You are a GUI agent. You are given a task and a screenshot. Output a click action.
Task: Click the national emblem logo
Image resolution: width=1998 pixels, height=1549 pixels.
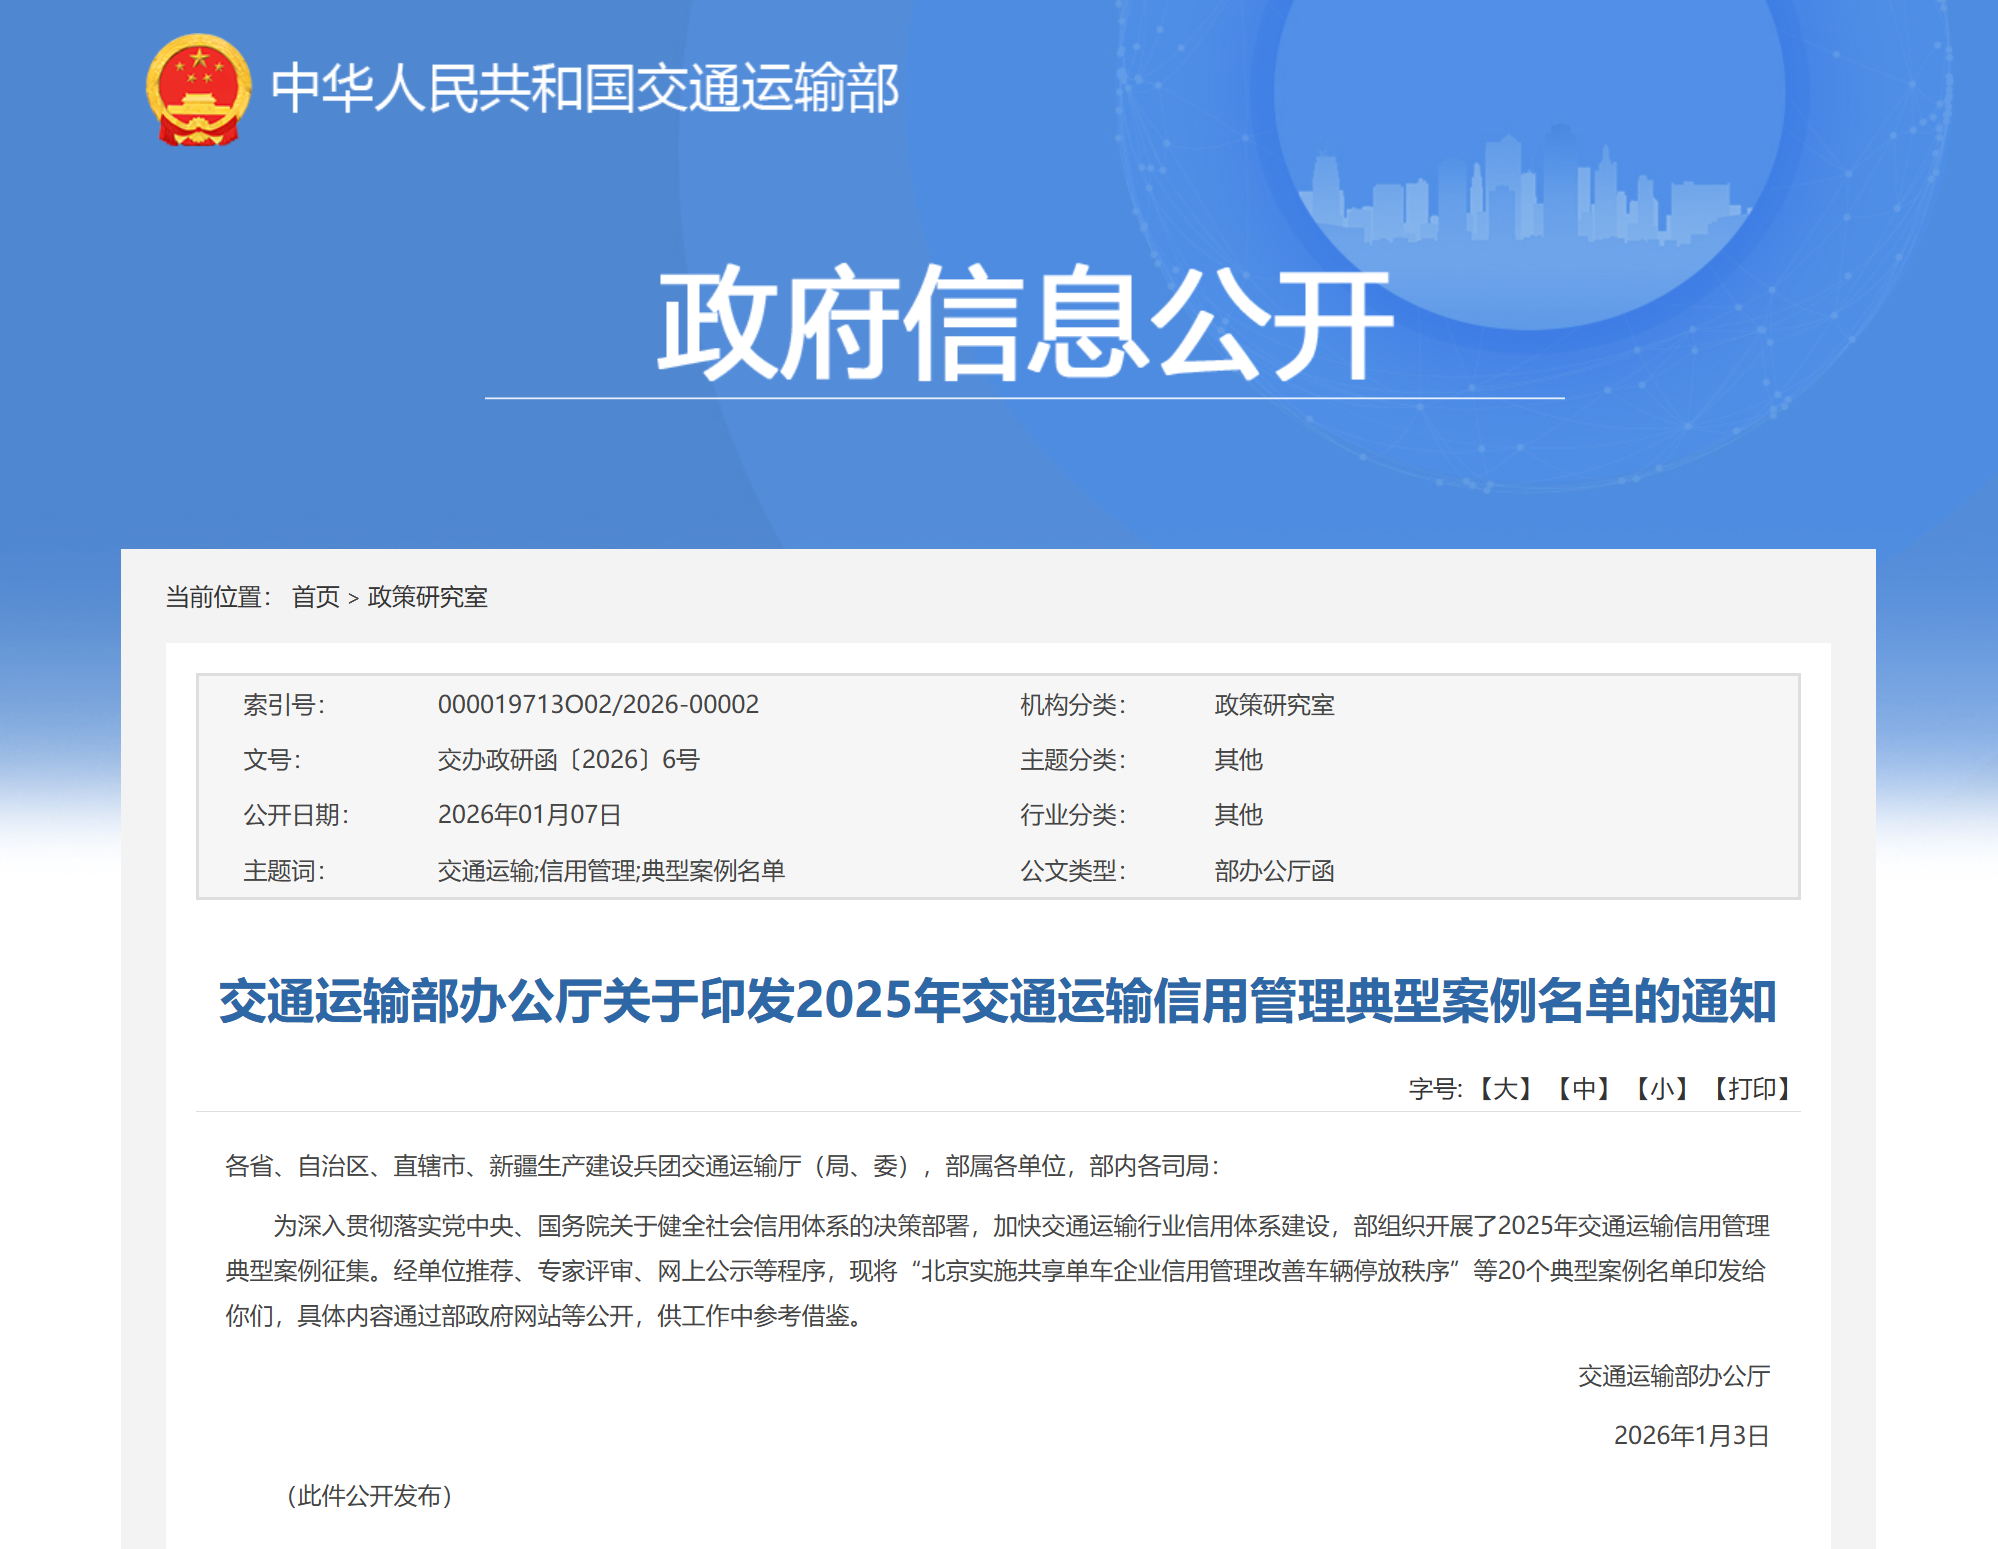(x=198, y=89)
